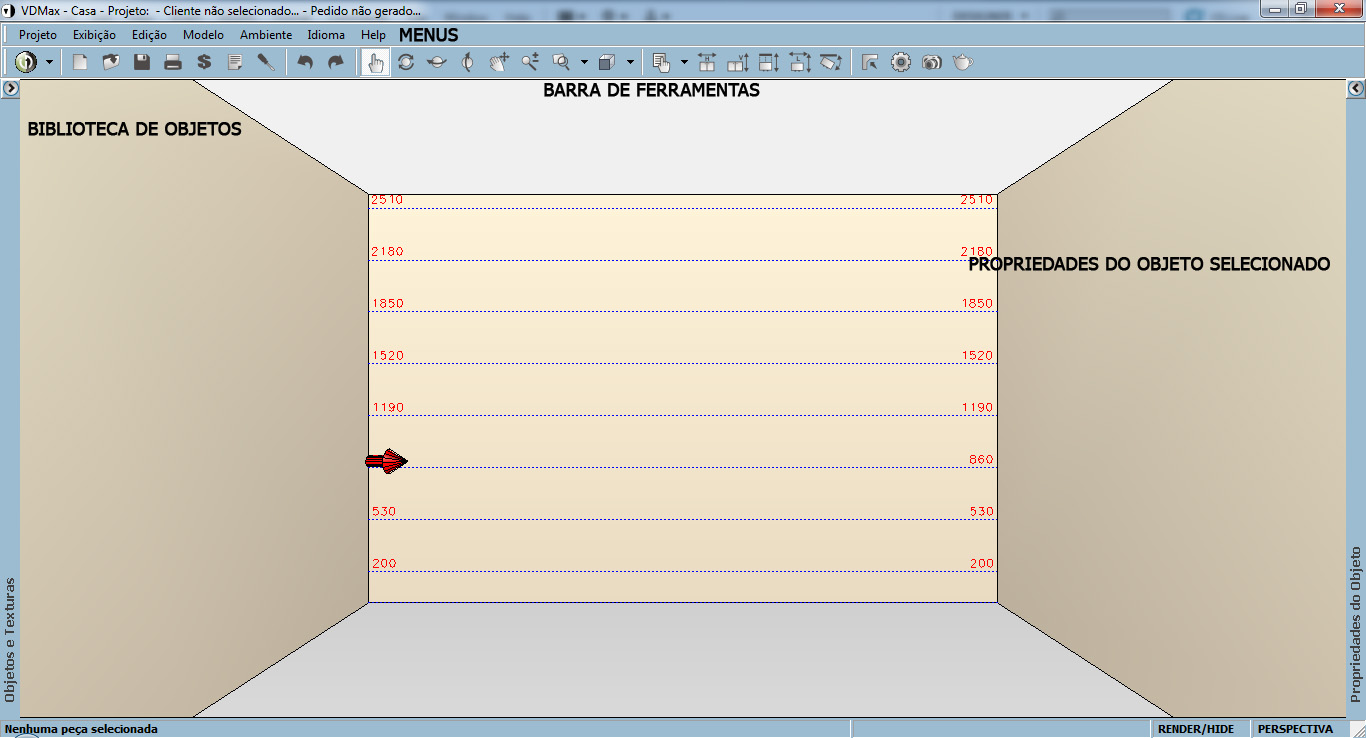Click the zoom window magnifier icon
The height and width of the screenshot is (738, 1366).
pos(561,62)
